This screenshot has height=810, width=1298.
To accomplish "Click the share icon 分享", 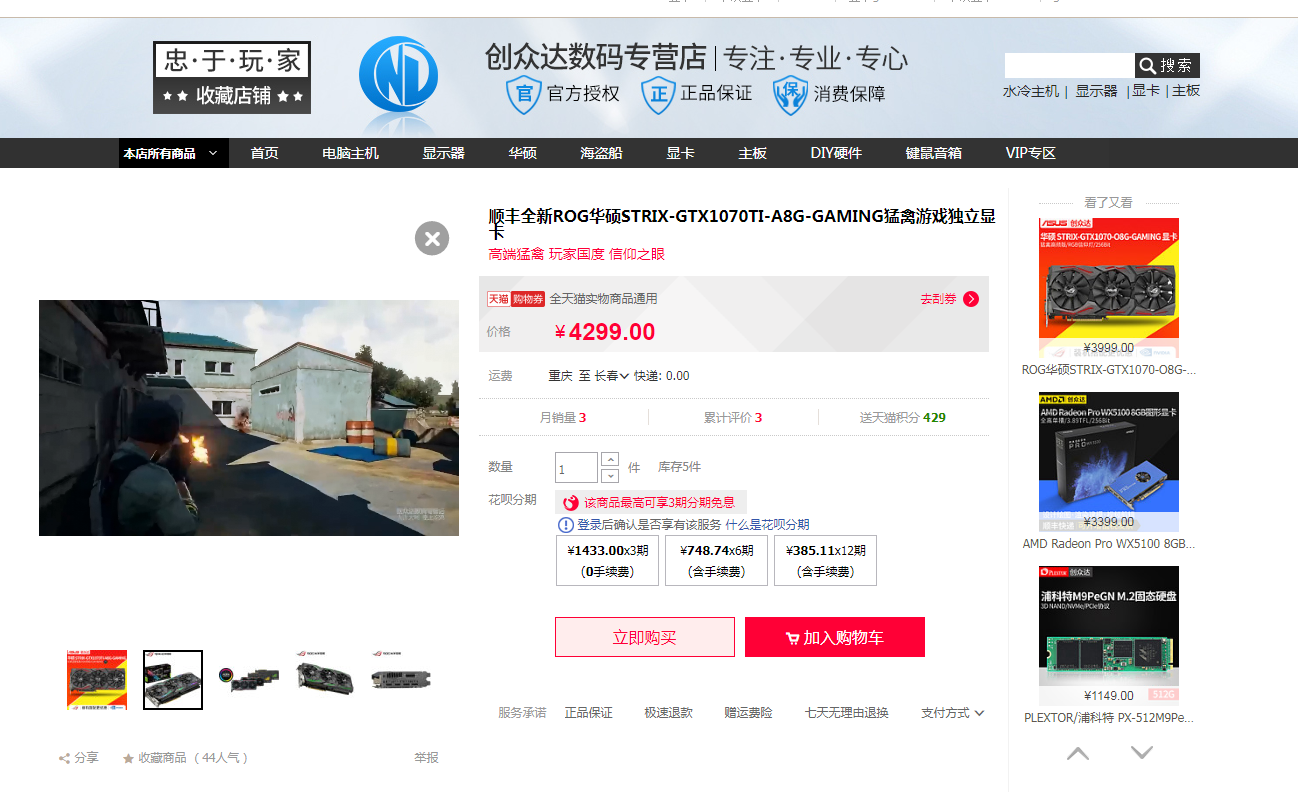I will pyautogui.click(x=65, y=759).
